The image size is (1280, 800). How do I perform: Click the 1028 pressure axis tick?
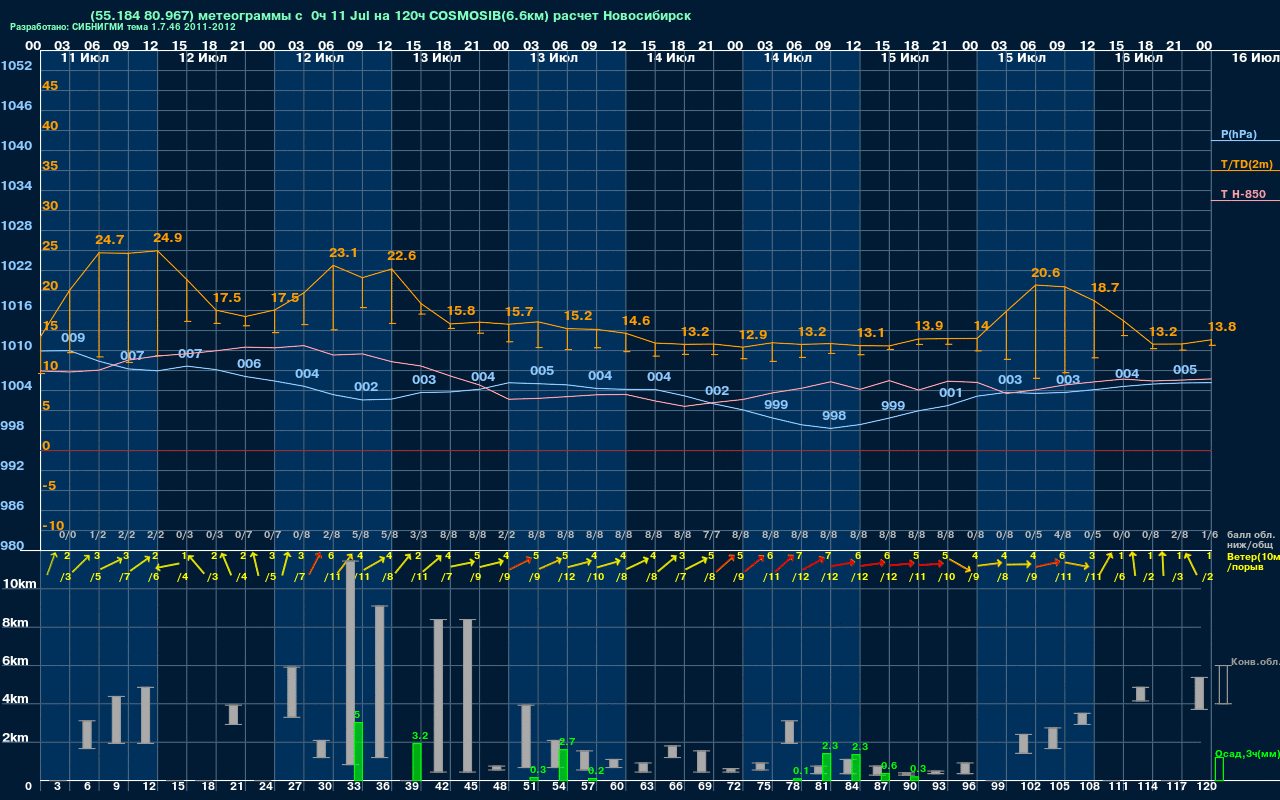point(16,226)
